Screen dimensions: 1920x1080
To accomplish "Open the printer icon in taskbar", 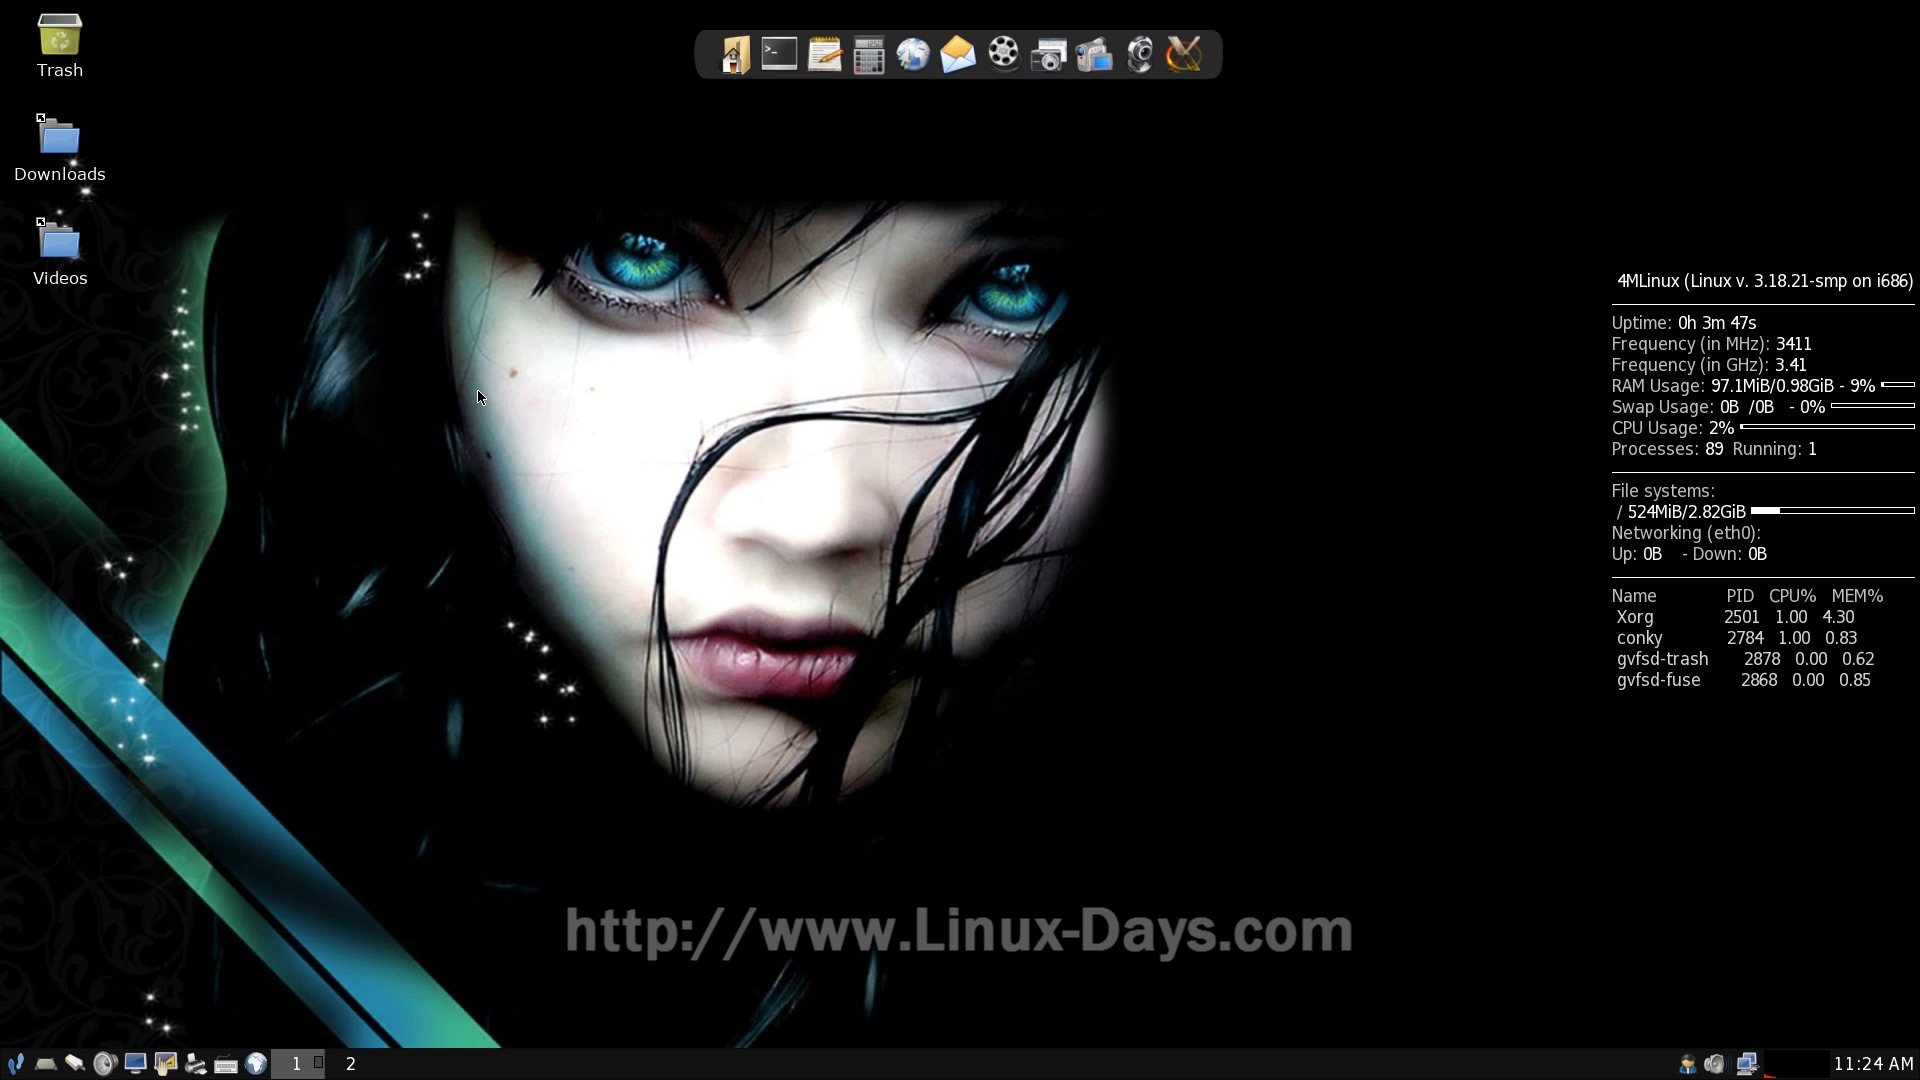I will (x=195, y=1064).
